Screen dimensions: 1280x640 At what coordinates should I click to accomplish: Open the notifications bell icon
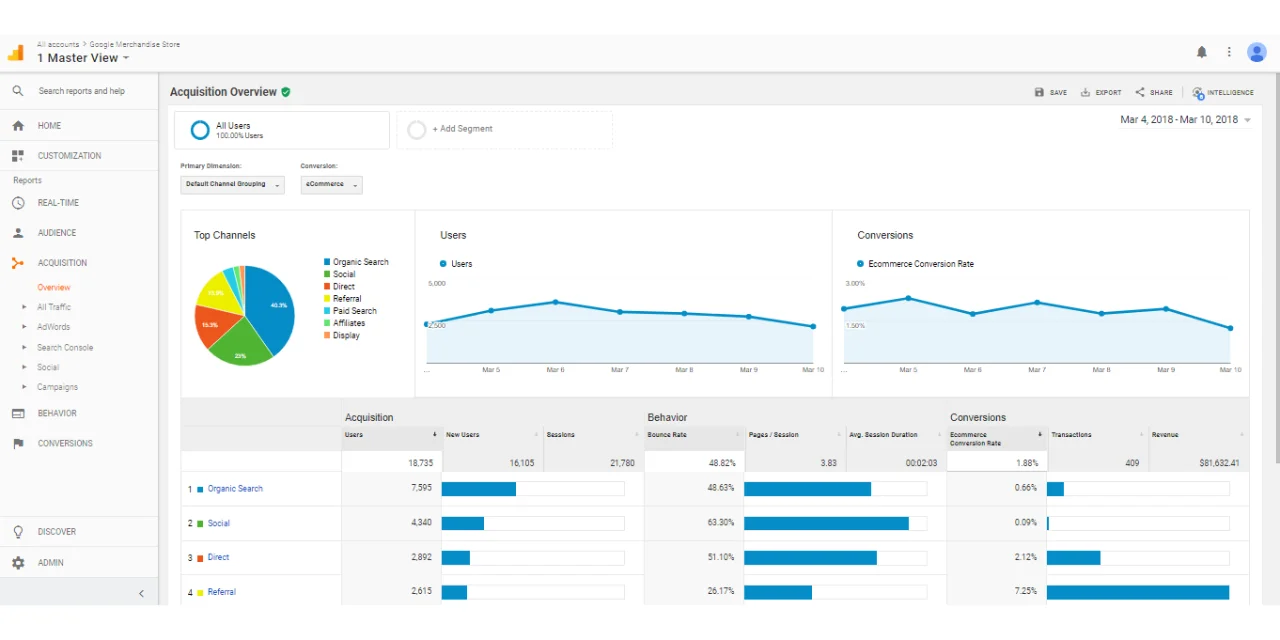(x=1202, y=52)
